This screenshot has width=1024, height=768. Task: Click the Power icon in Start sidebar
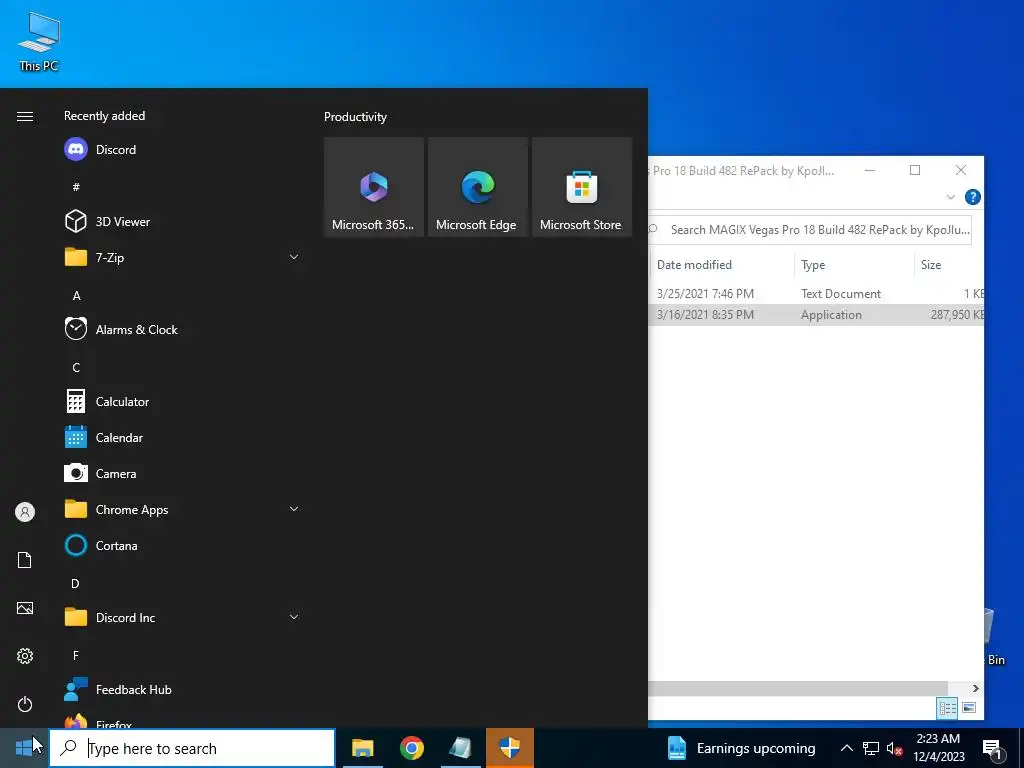pos(25,704)
